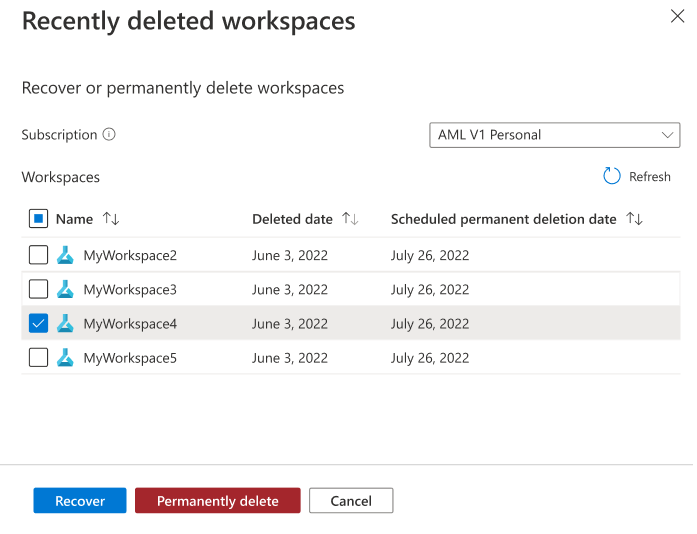Click the MyWorkspace5 flask icon
The height and width of the screenshot is (534, 697).
[66, 357]
